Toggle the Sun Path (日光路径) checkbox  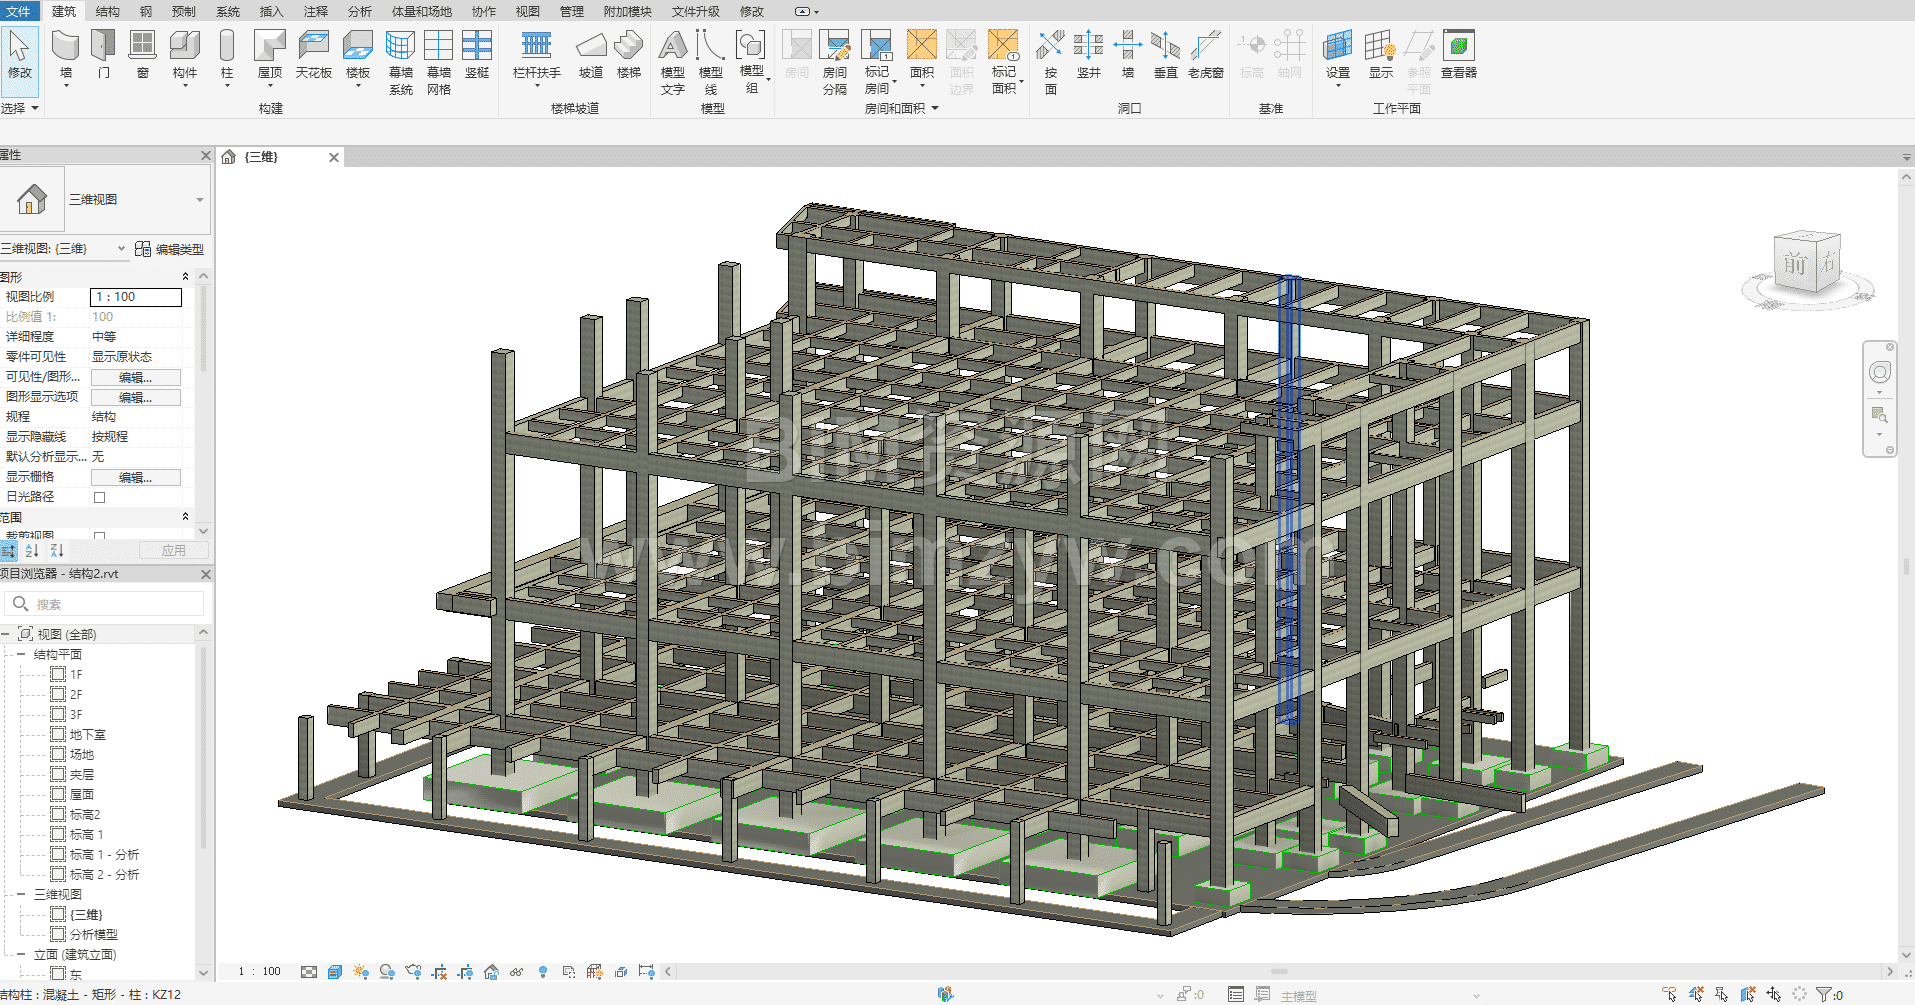(99, 497)
